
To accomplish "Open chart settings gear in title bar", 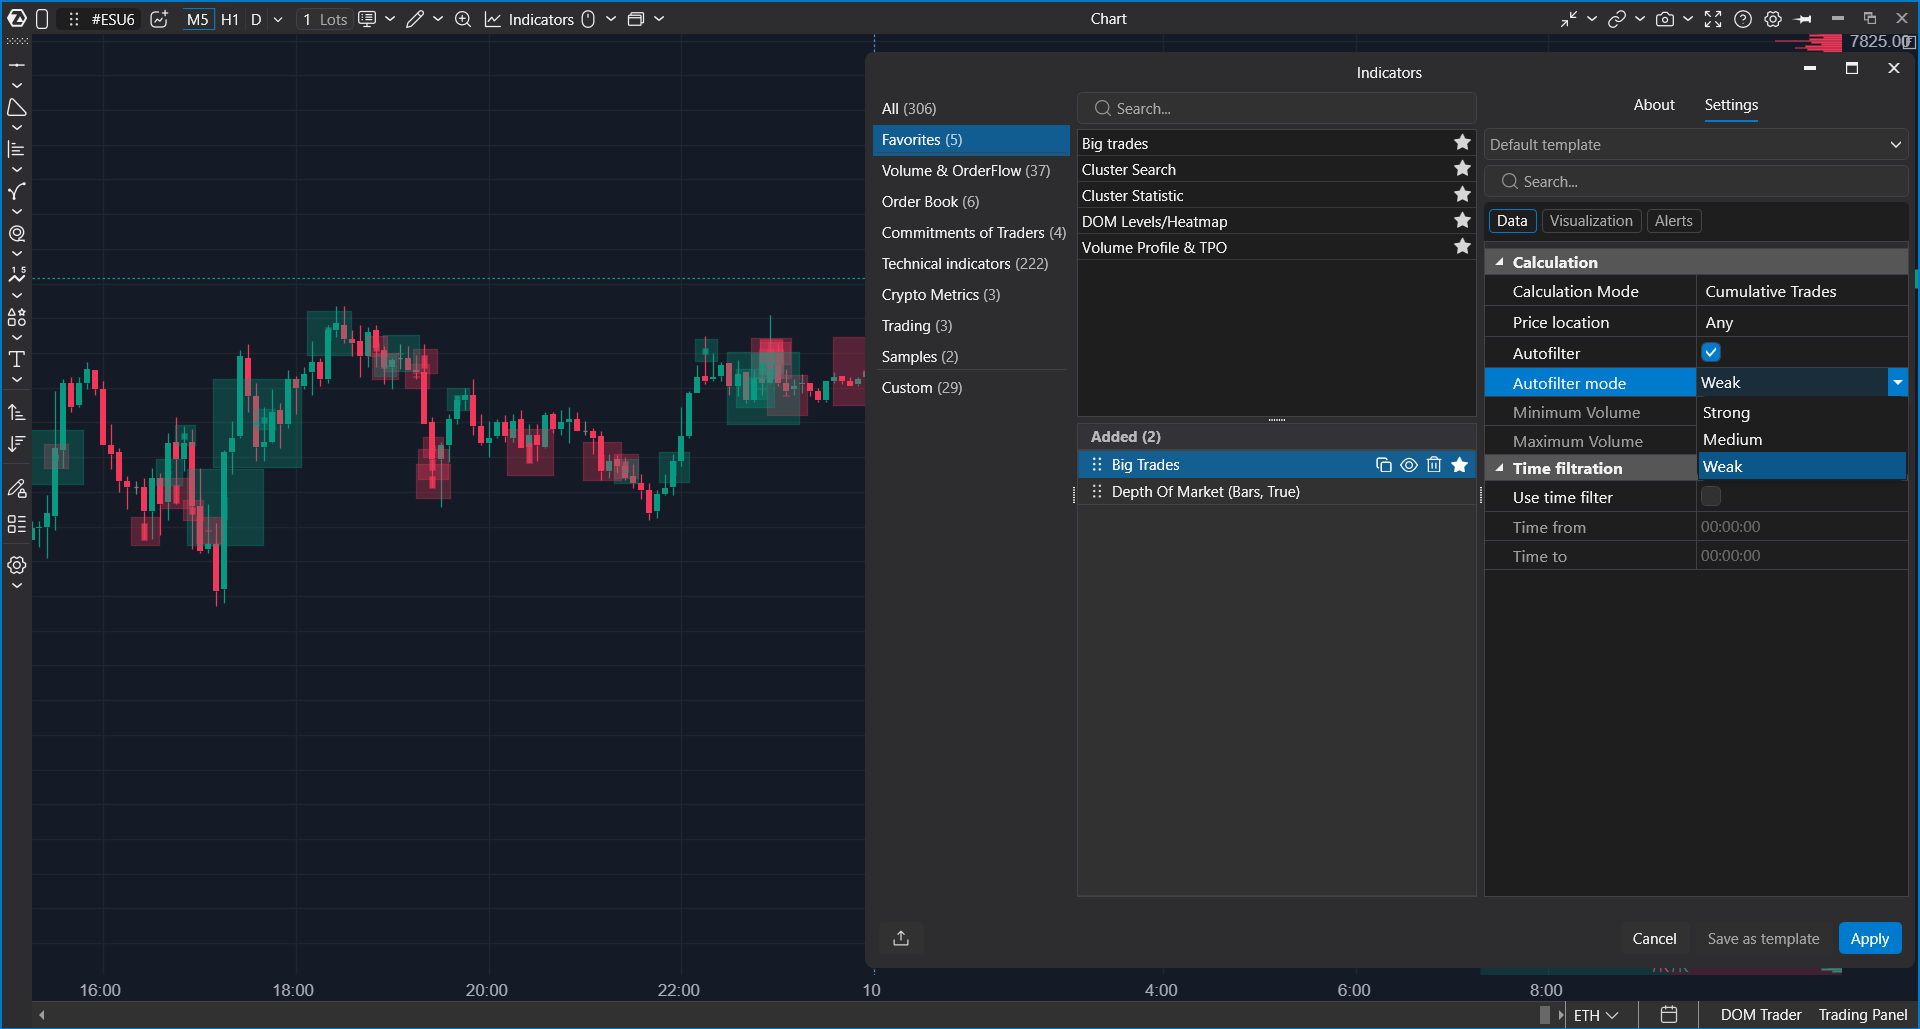I will point(1773,19).
